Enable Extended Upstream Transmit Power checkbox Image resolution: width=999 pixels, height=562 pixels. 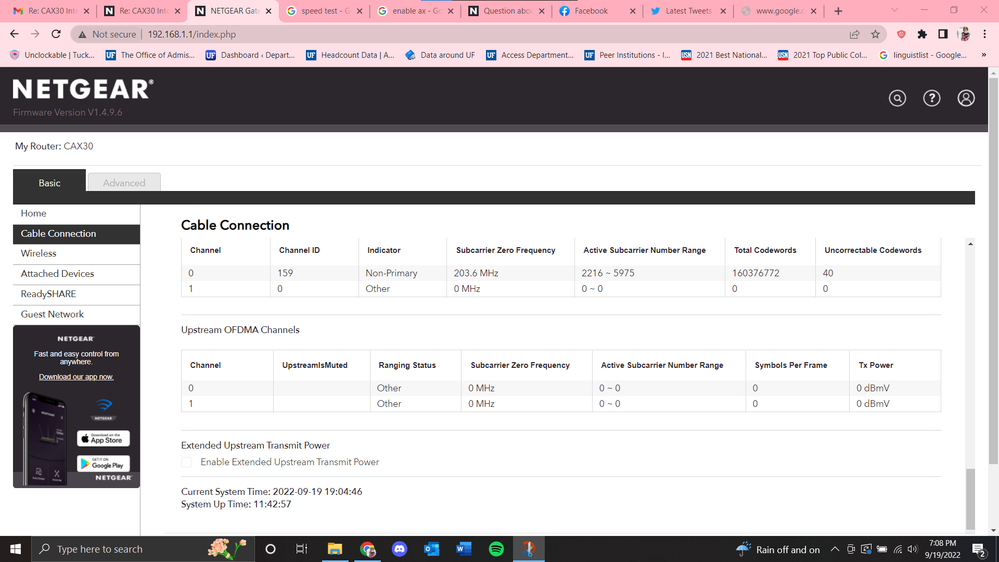click(187, 462)
